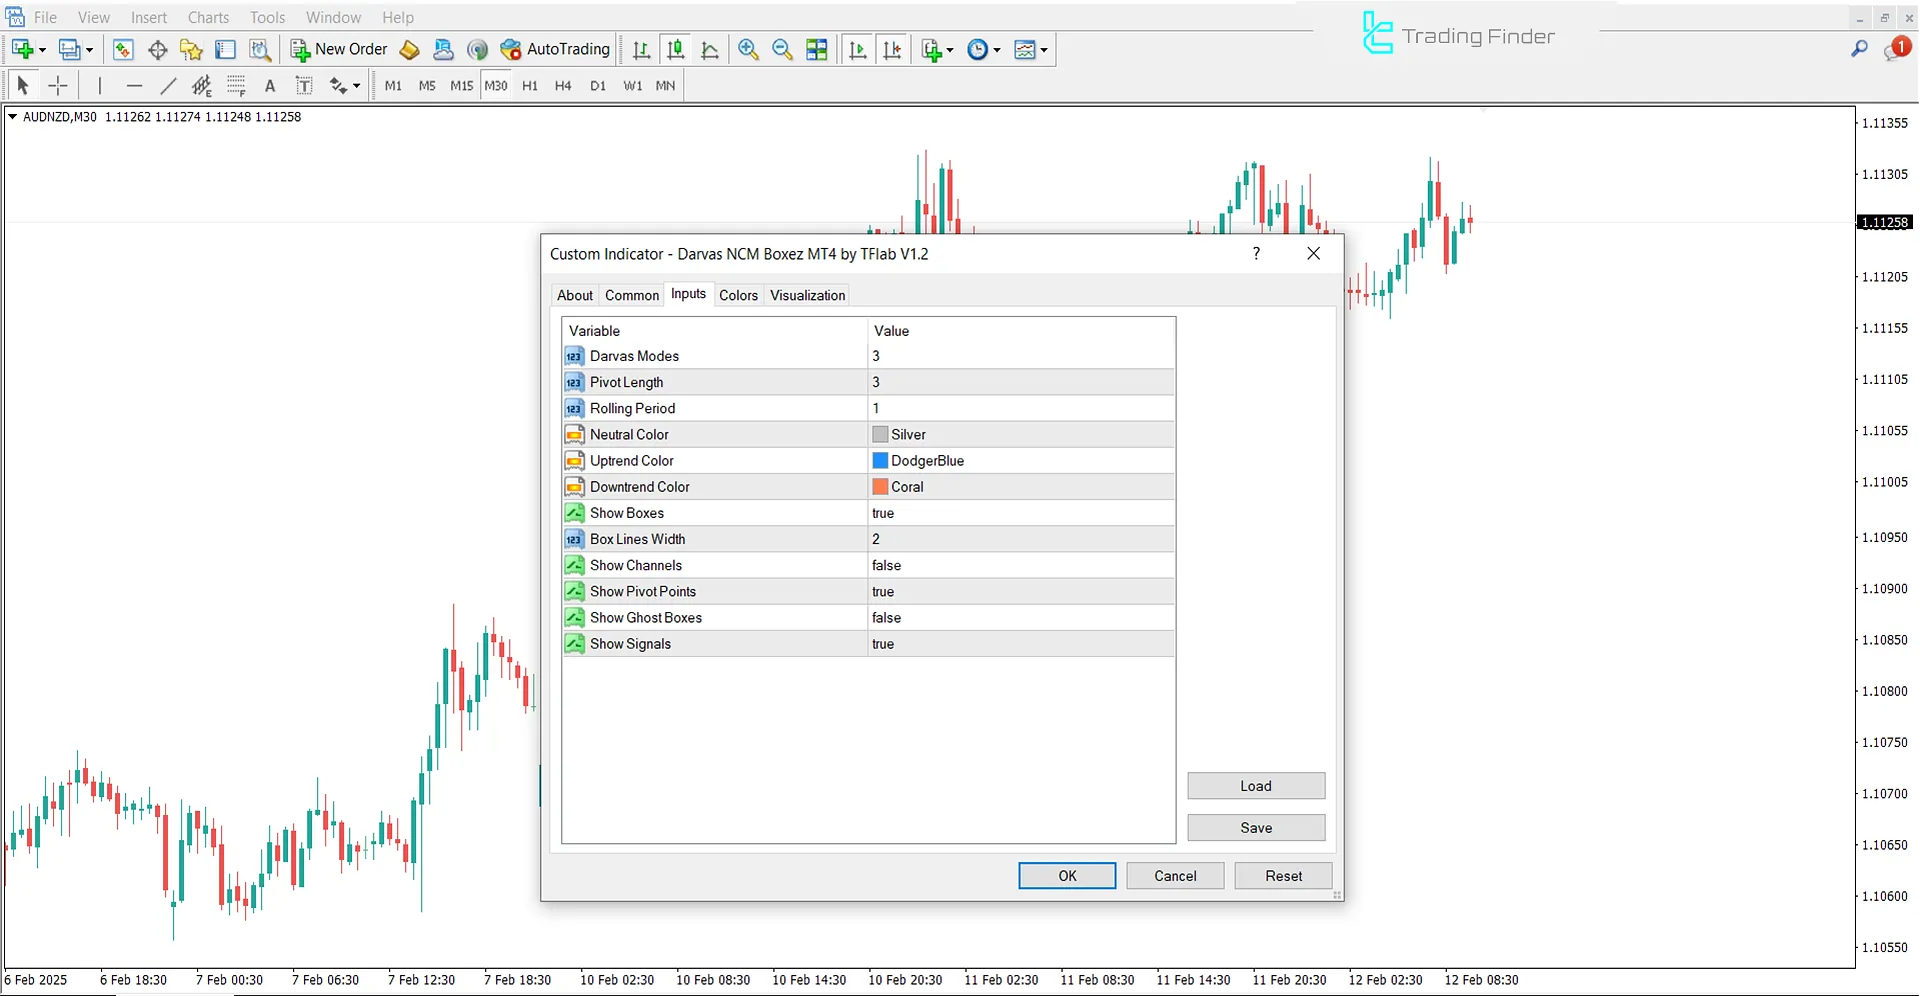The width and height of the screenshot is (1920, 996).
Task: Click the DodgerBlue Uptrend Color swatch
Action: (x=879, y=460)
